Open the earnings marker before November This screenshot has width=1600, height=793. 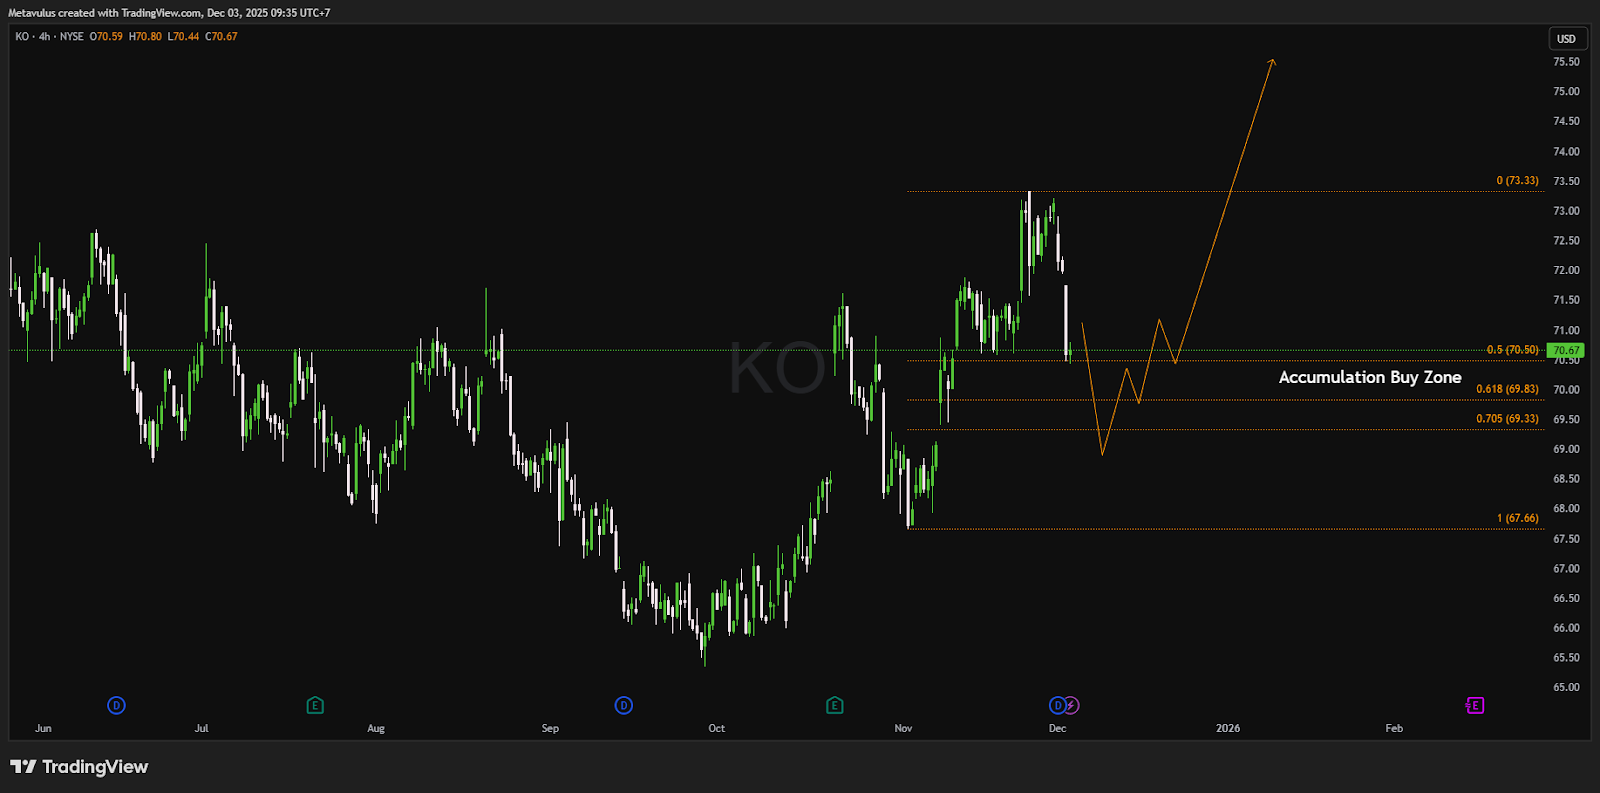835,706
